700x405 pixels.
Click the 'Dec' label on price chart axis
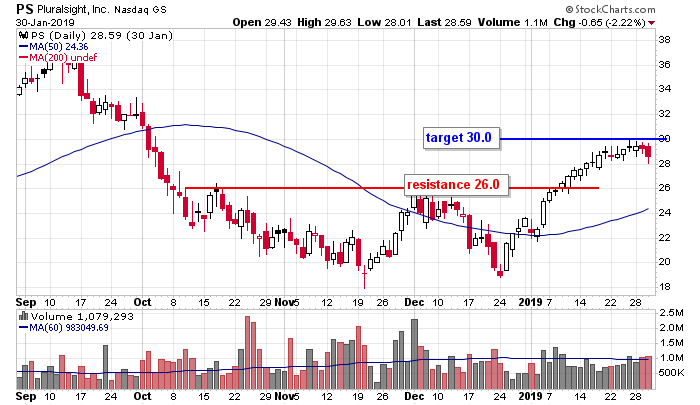(x=414, y=302)
